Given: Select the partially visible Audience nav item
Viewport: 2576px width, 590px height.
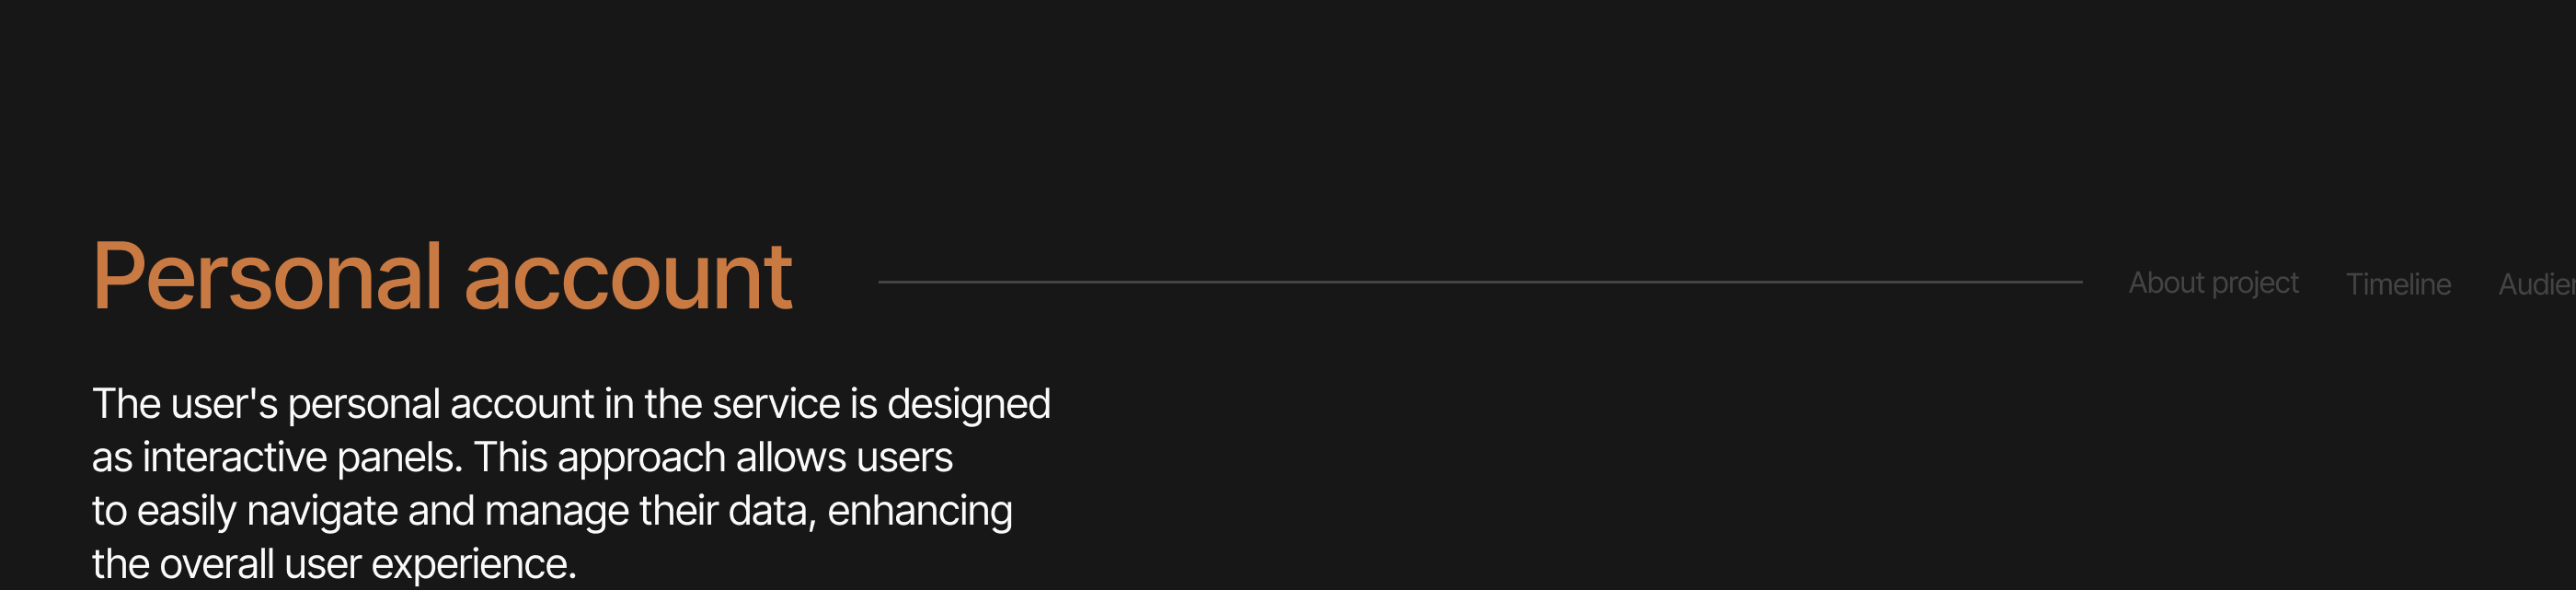Looking at the screenshot, I should [x=2536, y=284].
